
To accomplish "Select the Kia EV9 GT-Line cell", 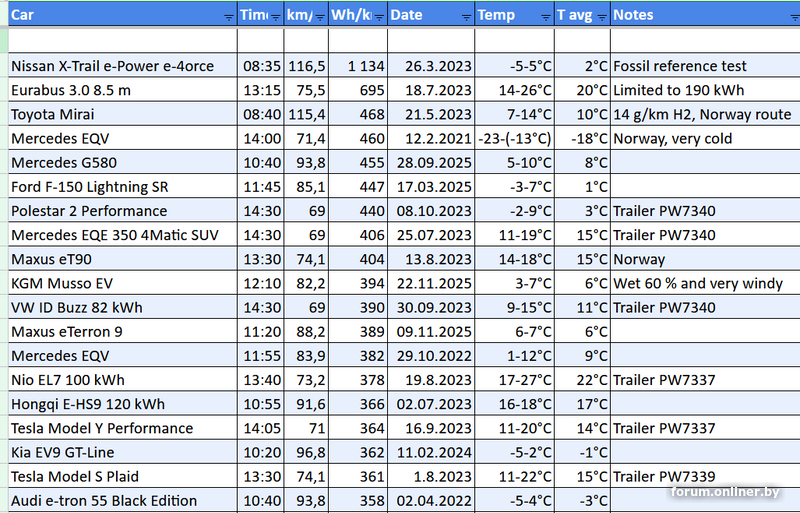I will click(x=123, y=452).
